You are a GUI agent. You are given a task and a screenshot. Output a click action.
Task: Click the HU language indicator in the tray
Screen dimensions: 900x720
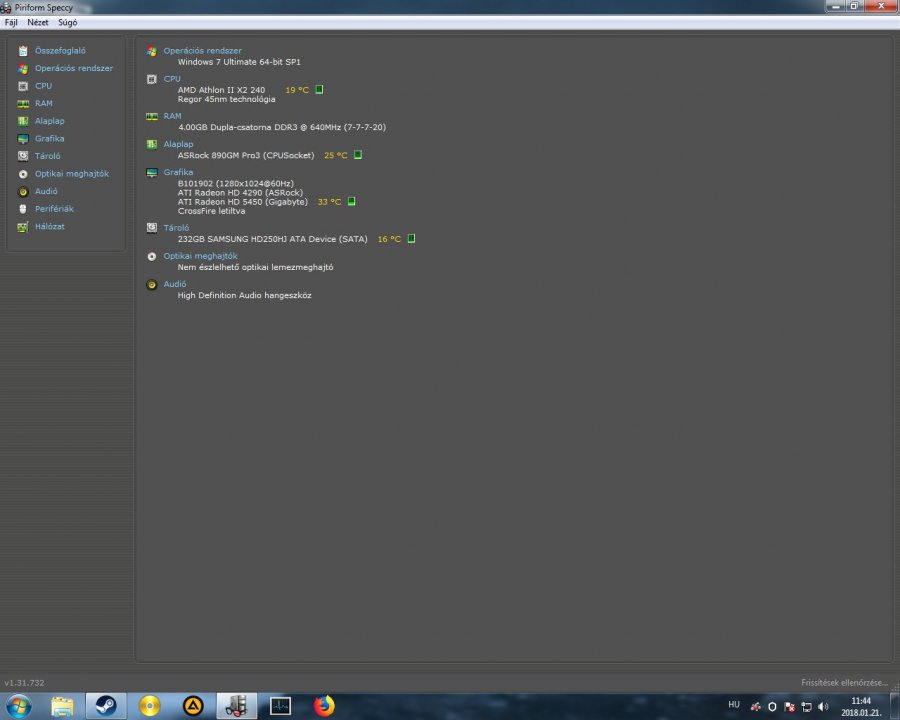click(734, 704)
